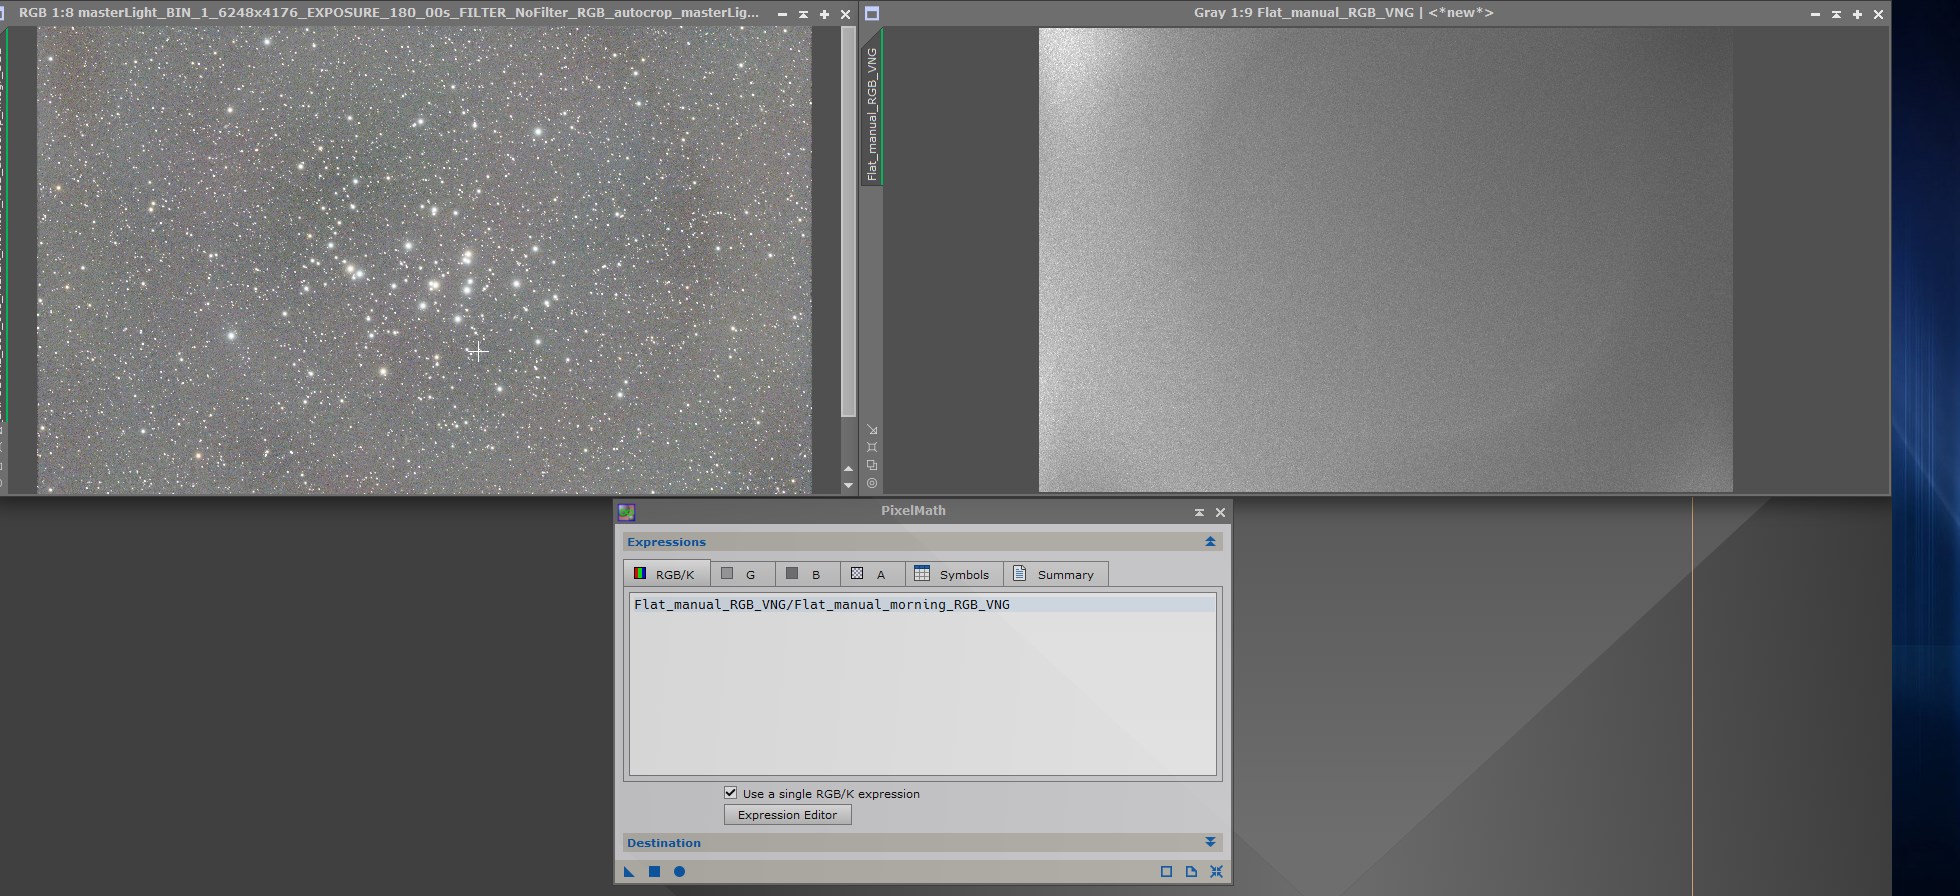Expand the Destination section
This screenshot has height=896, width=1960.
point(1210,843)
